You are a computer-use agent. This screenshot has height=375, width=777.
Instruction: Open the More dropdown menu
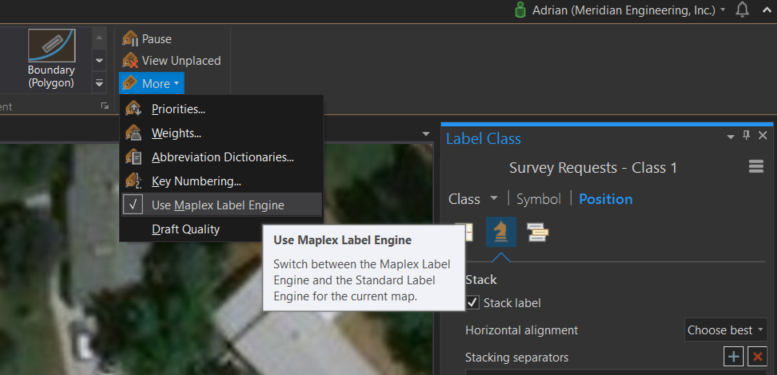[152, 84]
